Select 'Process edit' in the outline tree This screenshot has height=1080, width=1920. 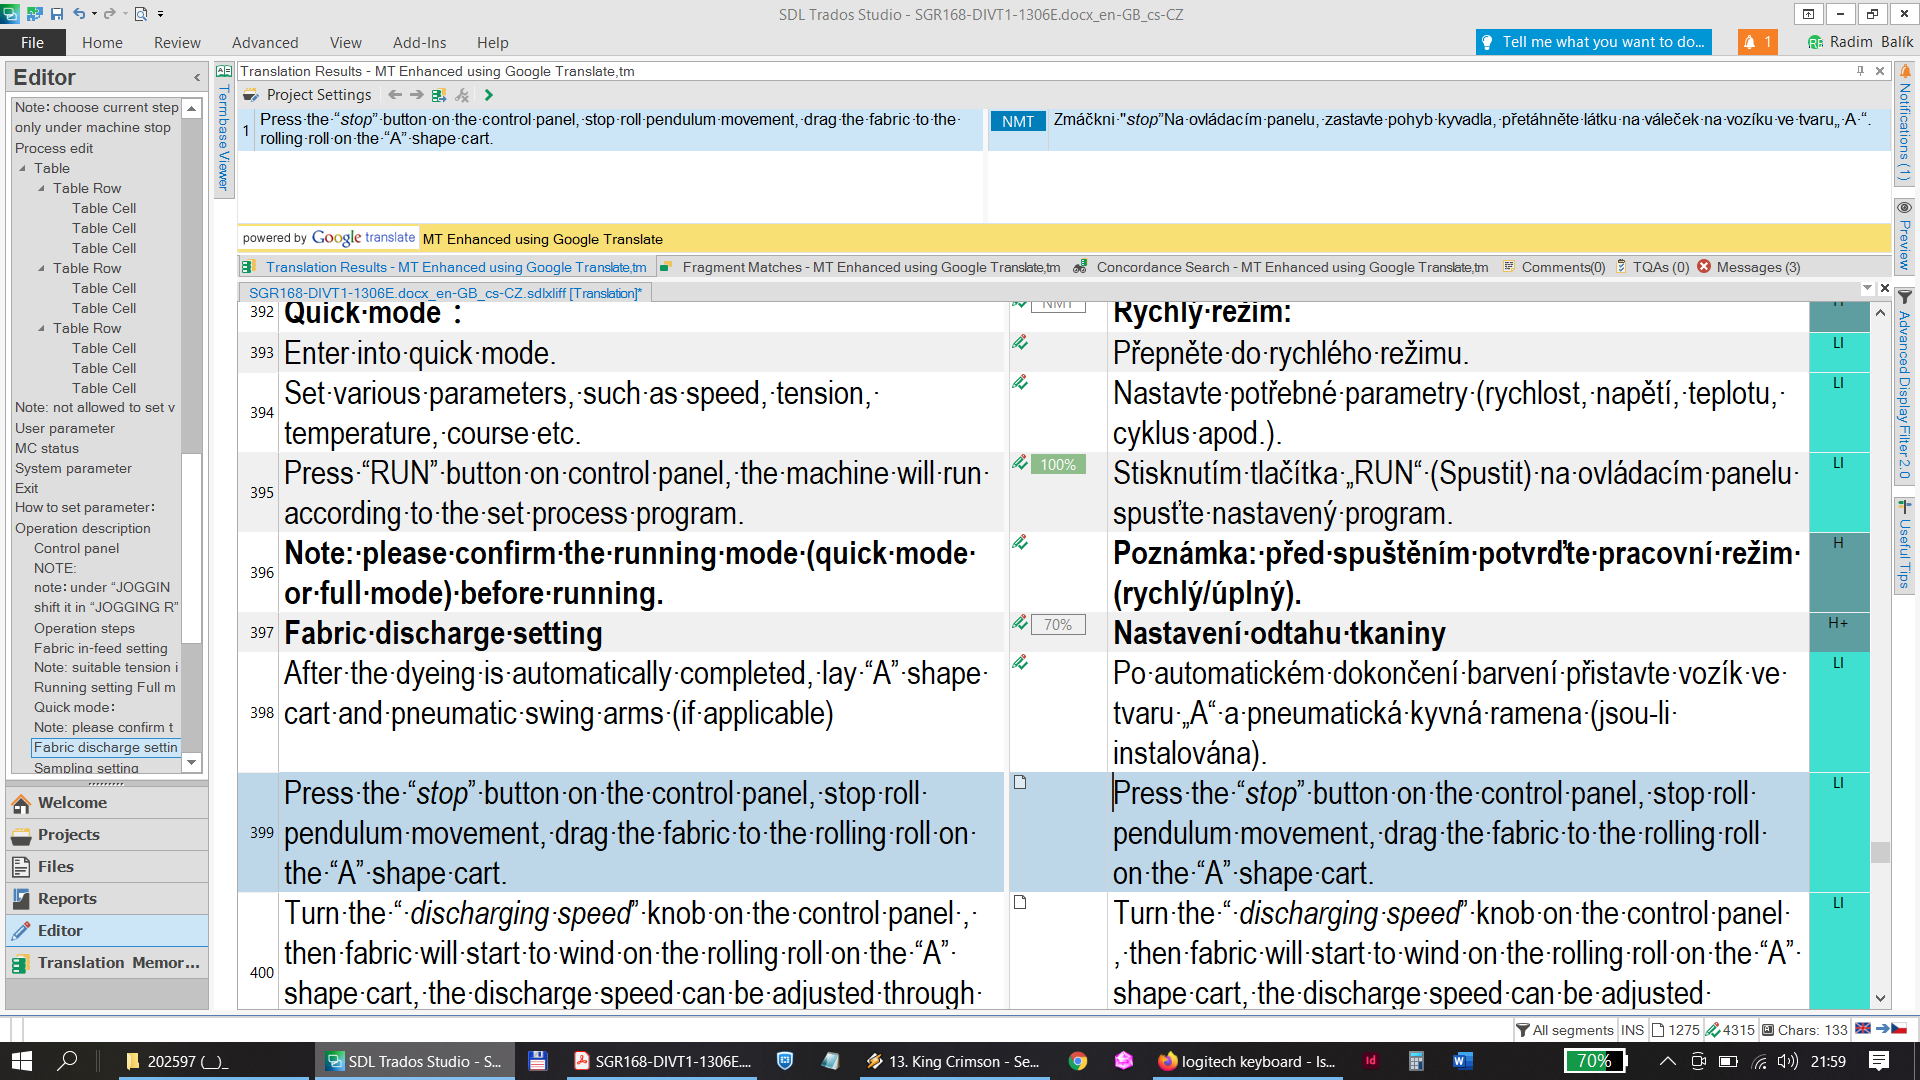tap(54, 148)
